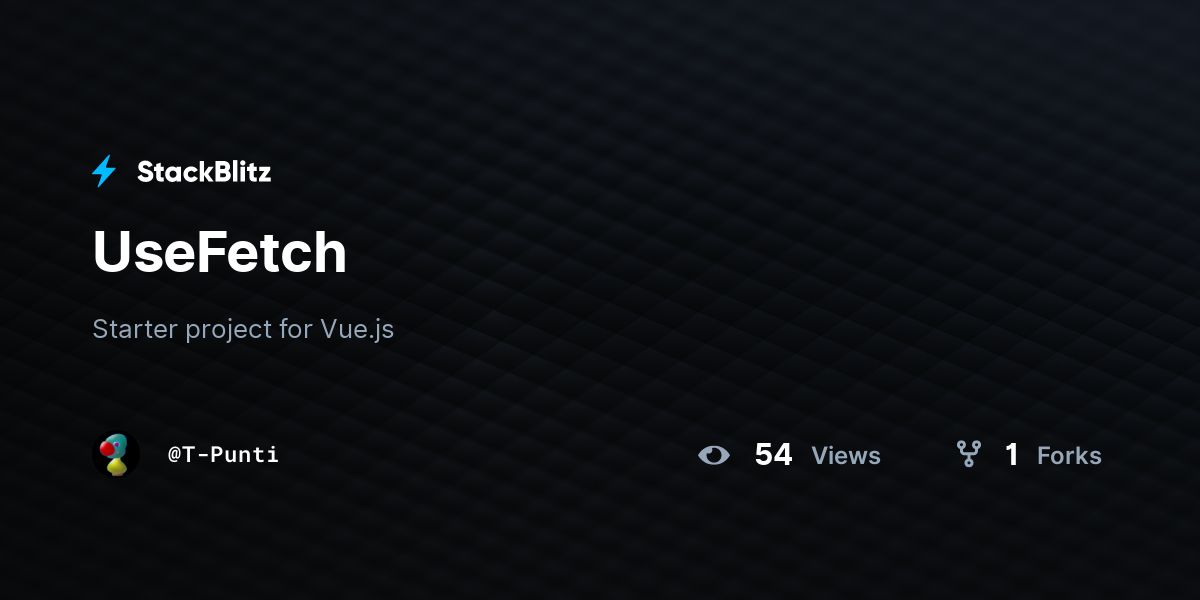Viewport: 1200px width, 600px height.
Task: Click the red sphere in the avatar
Action: tap(108, 449)
